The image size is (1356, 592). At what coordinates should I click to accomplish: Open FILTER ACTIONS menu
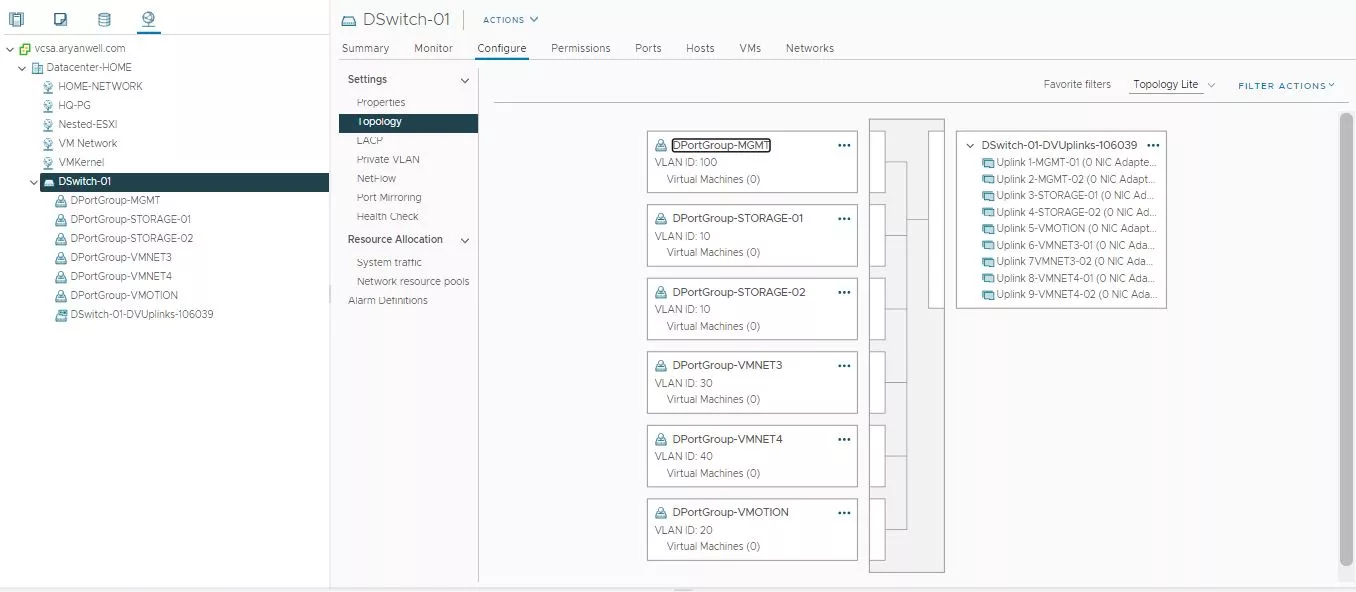[1286, 86]
